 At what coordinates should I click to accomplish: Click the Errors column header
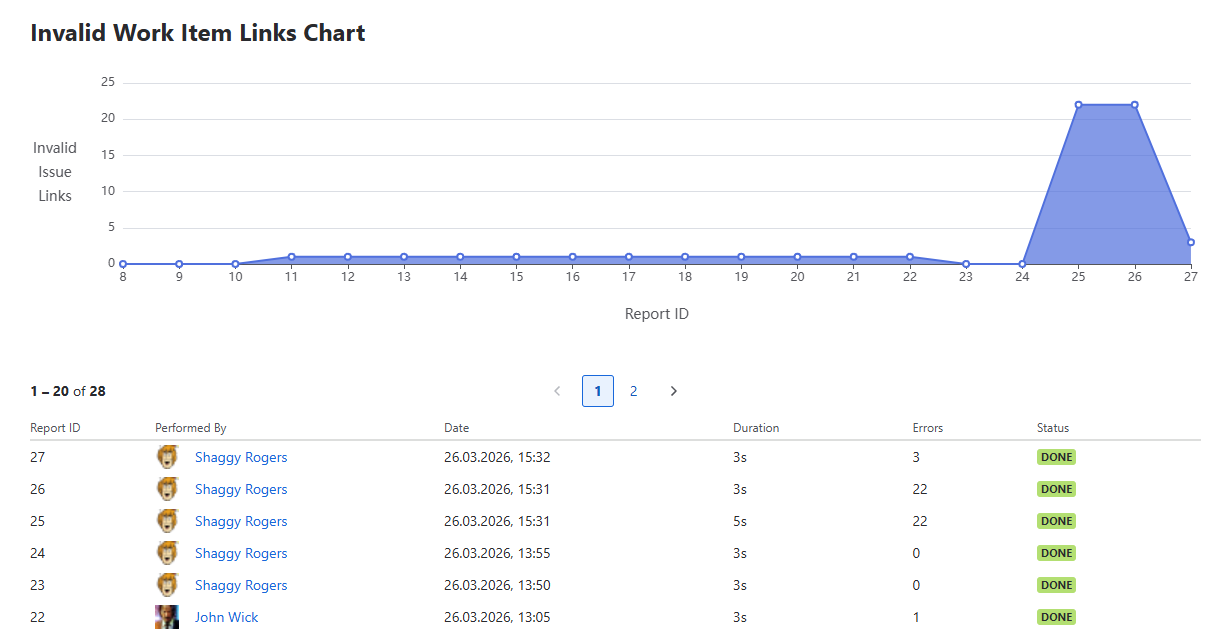928,428
